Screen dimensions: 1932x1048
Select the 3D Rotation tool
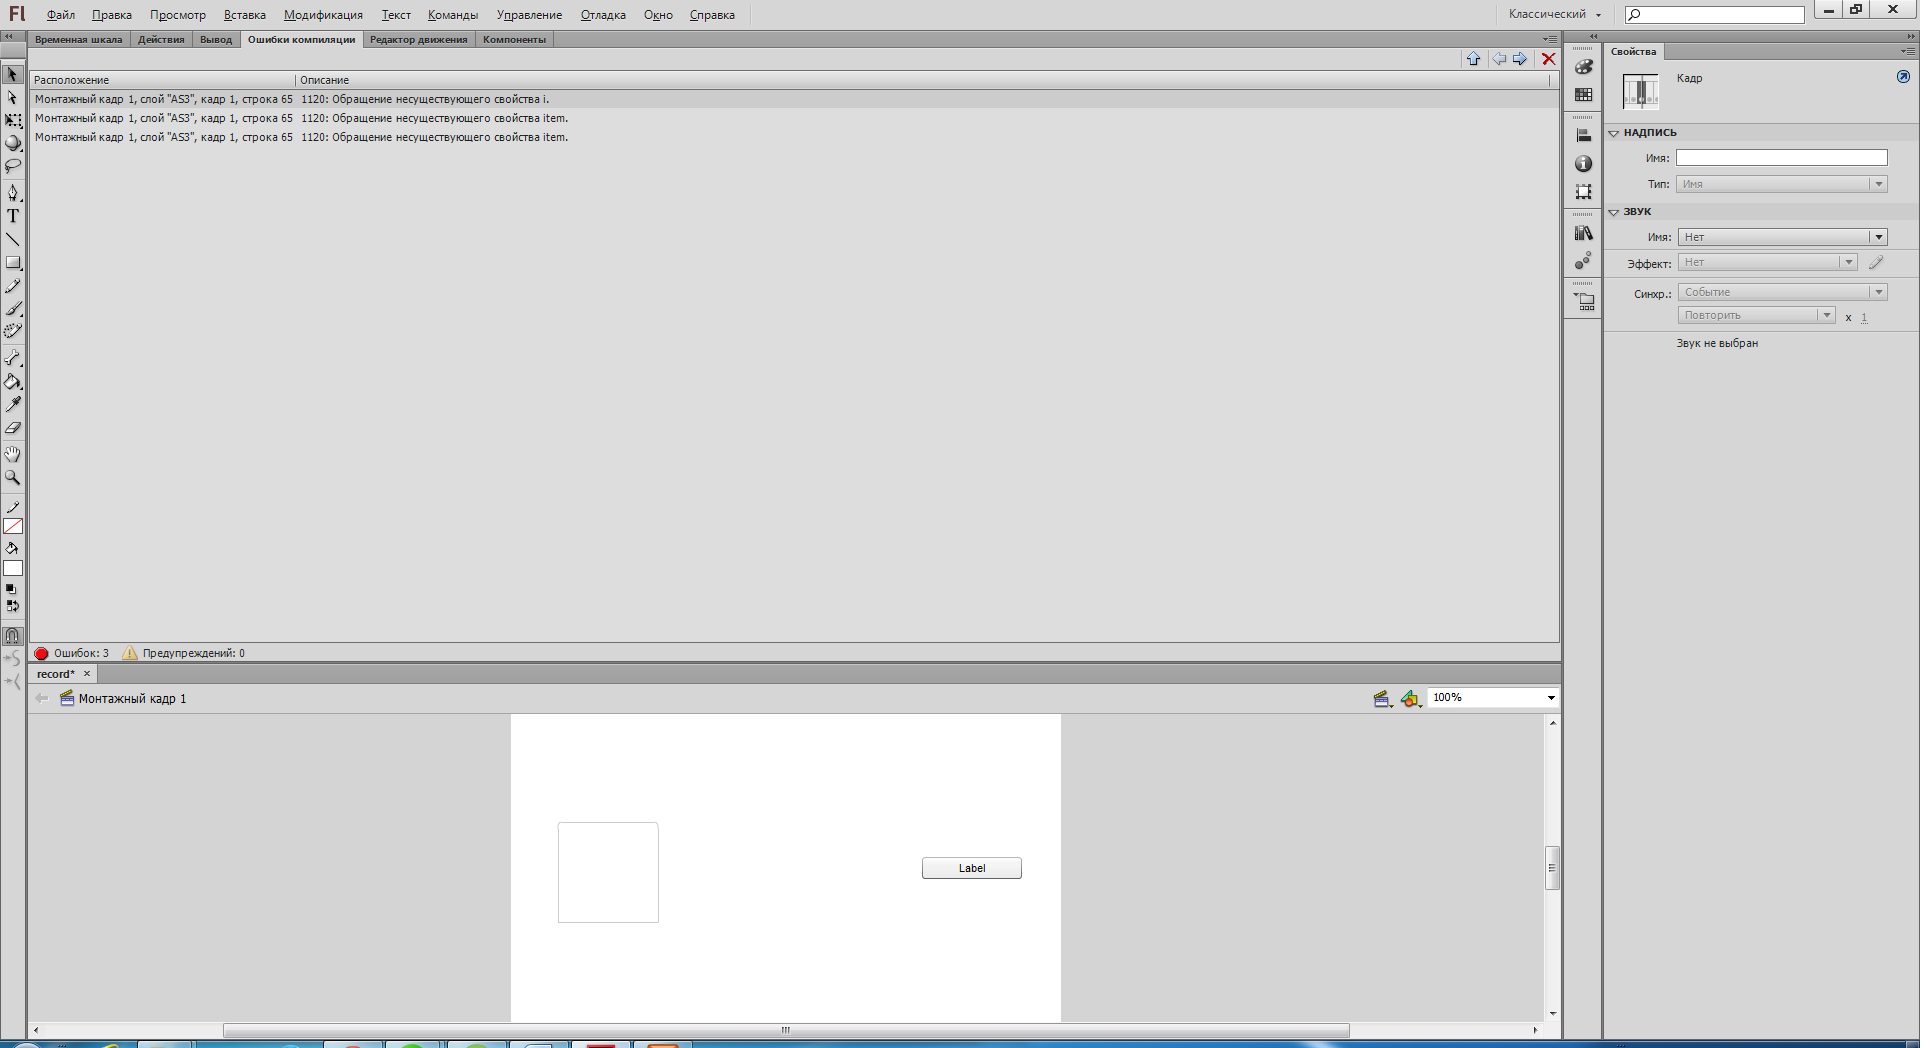point(13,143)
